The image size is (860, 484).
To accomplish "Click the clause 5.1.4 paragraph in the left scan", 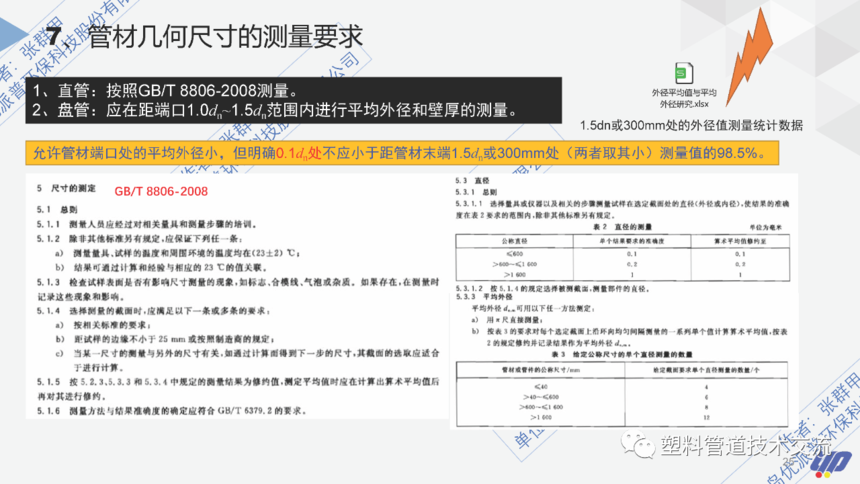I will pos(239,339).
